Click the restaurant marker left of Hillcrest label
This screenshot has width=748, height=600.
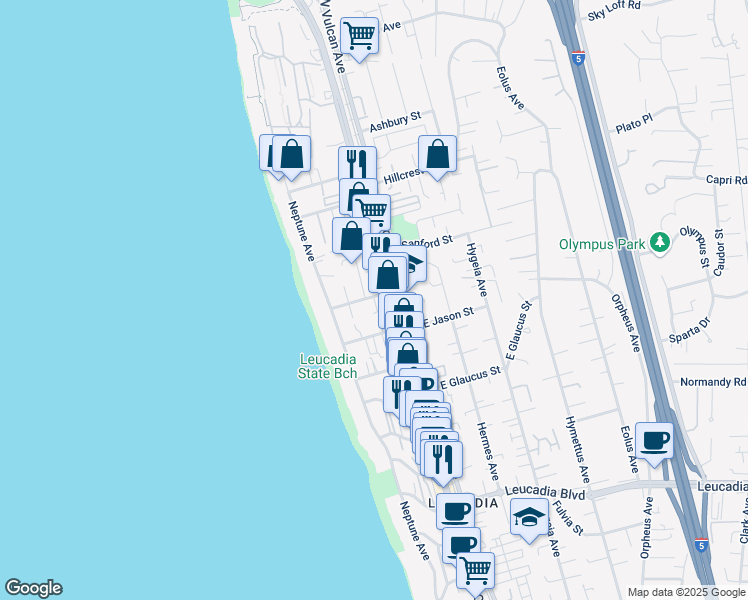(357, 162)
